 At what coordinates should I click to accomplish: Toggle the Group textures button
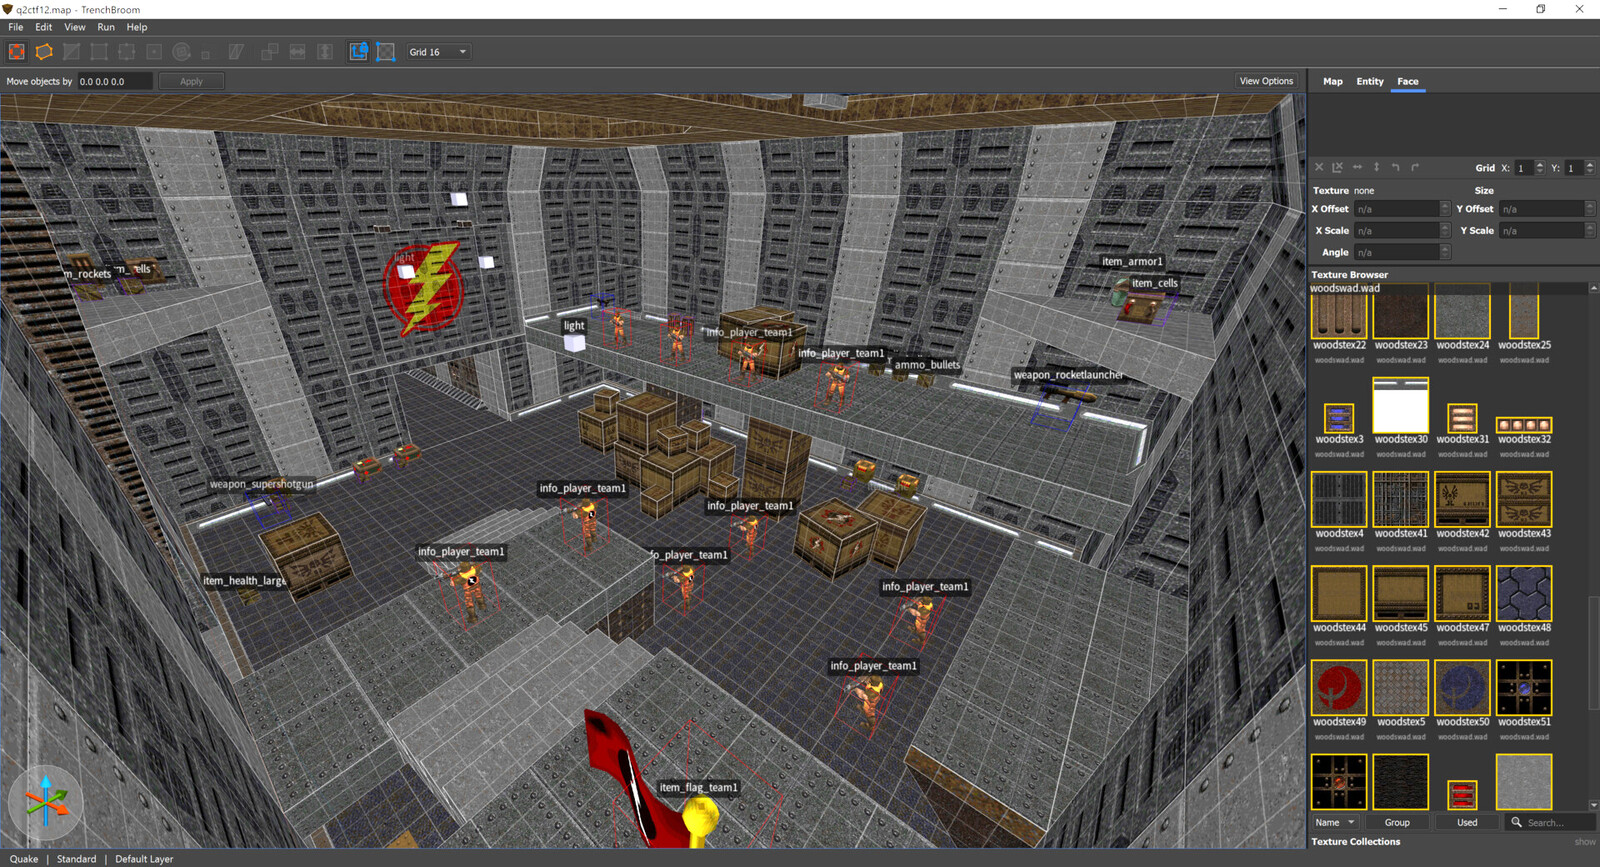(x=1397, y=822)
